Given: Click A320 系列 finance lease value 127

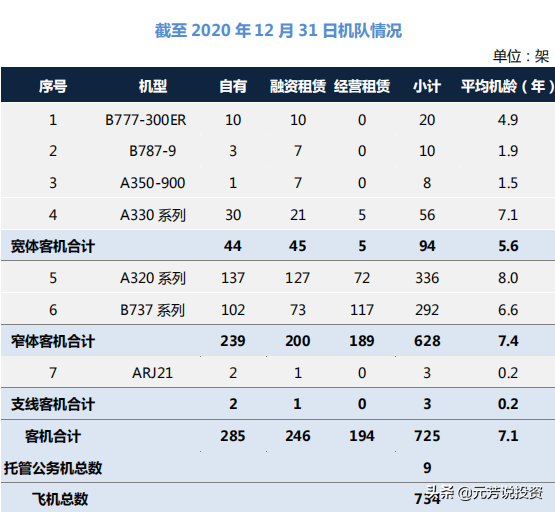Looking at the screenshot, I should [x=298, y=278].
